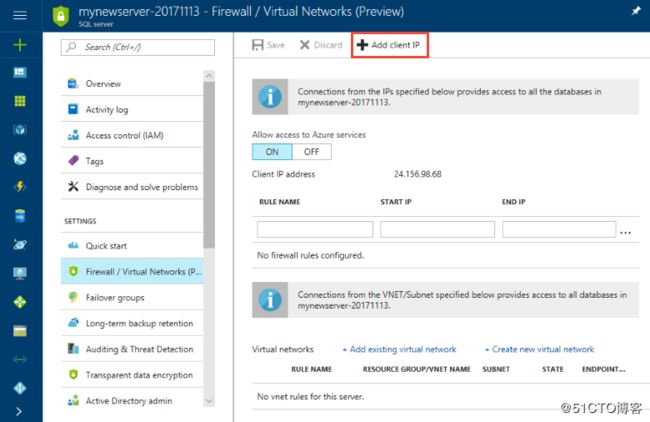Open the Overview menu item
650x422 pixels.
132,84
